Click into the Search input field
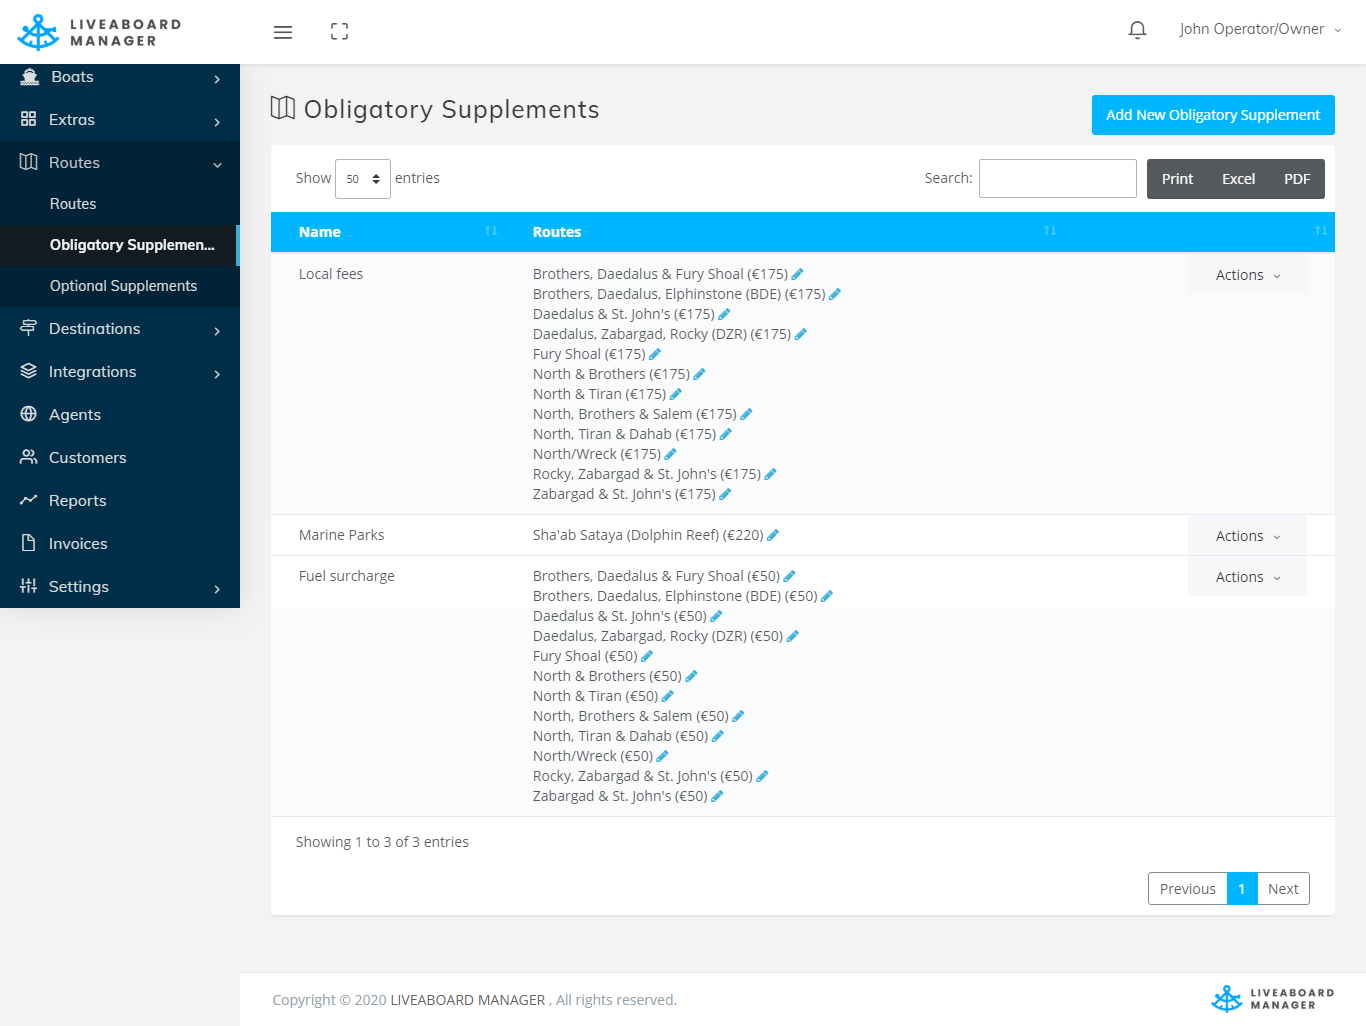Viewport: 1366px width, 1026px height. pos(1057,179)
